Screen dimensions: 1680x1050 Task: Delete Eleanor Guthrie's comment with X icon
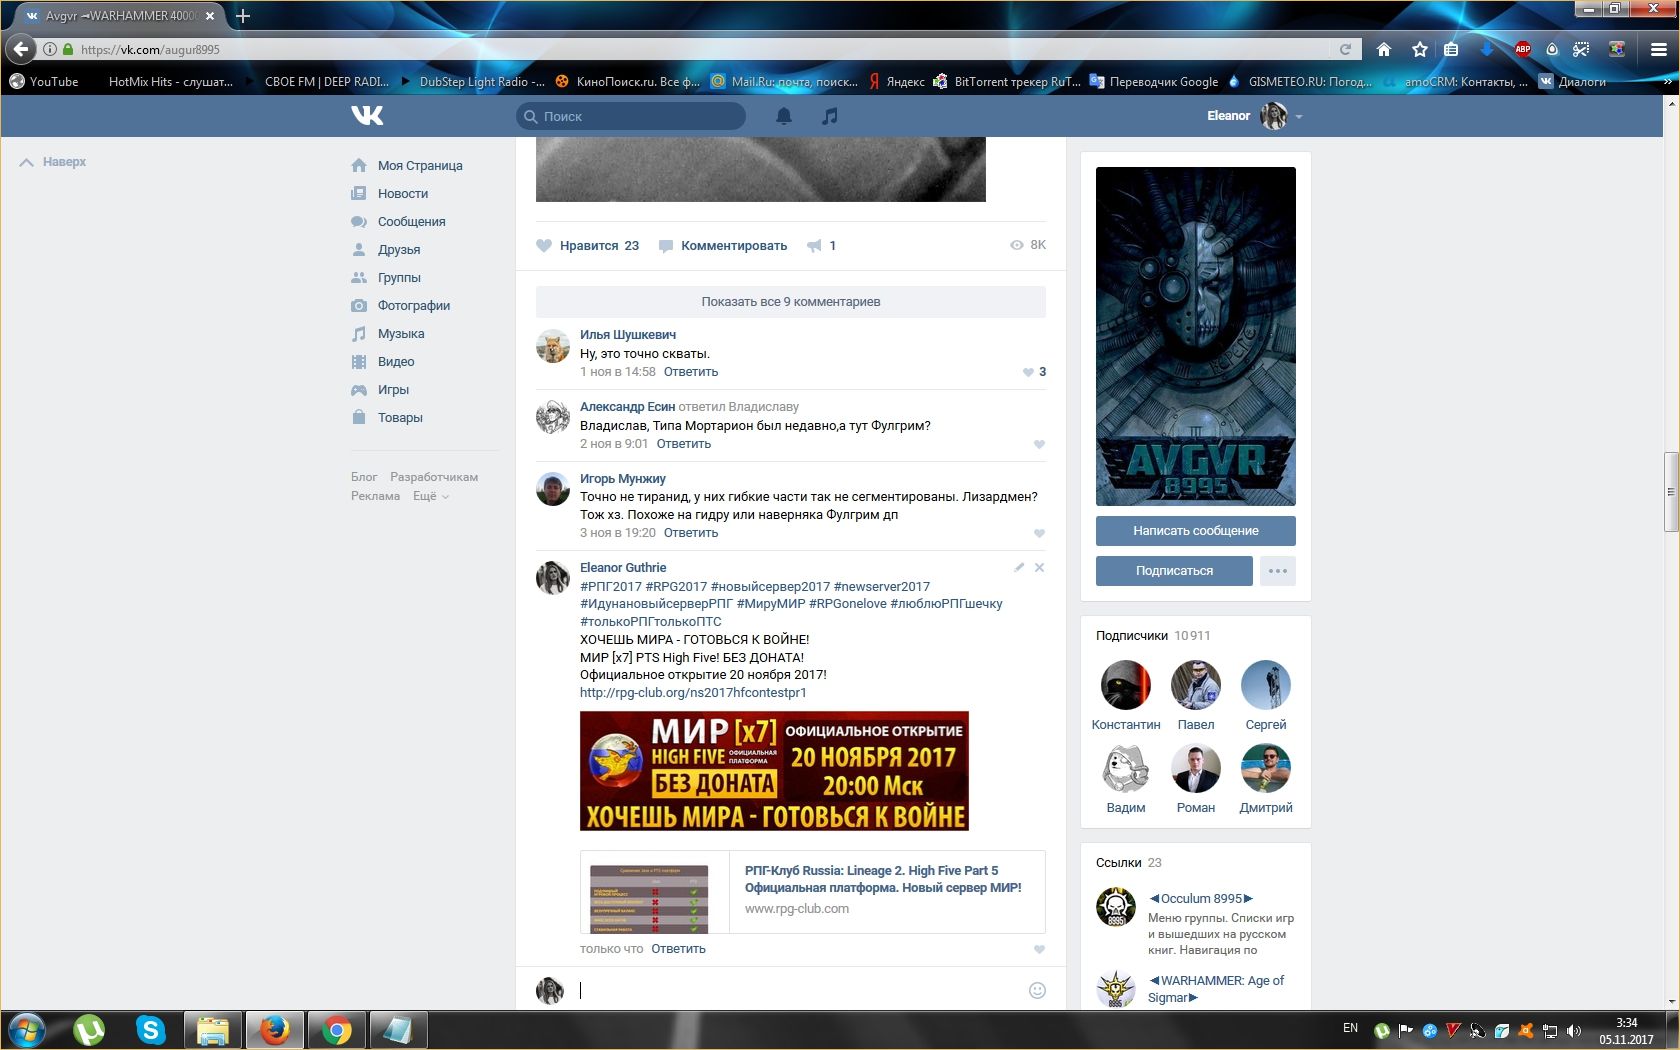1039,567
